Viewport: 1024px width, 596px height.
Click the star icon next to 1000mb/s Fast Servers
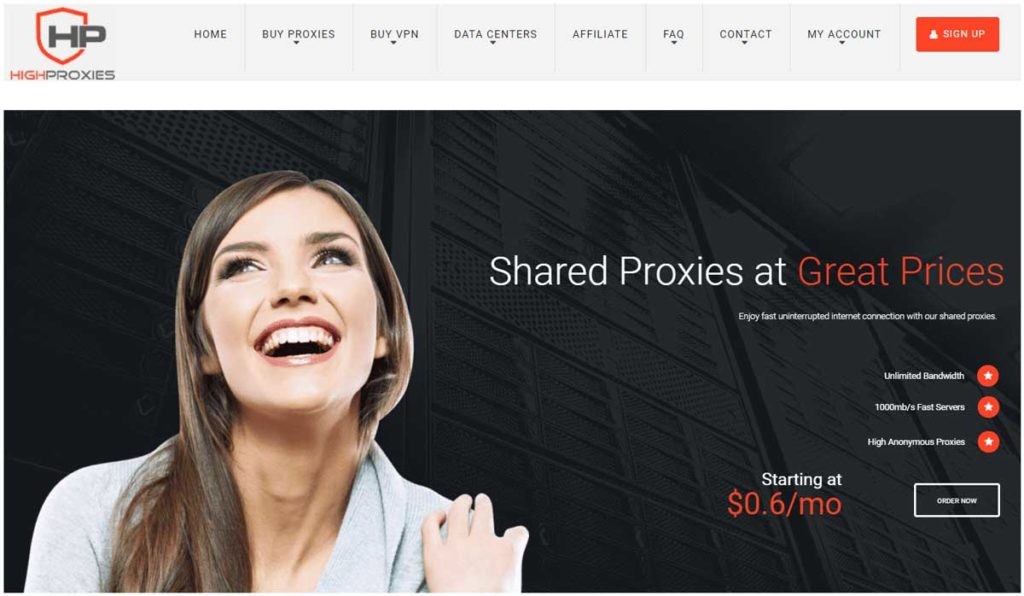[x=987, y=407]
